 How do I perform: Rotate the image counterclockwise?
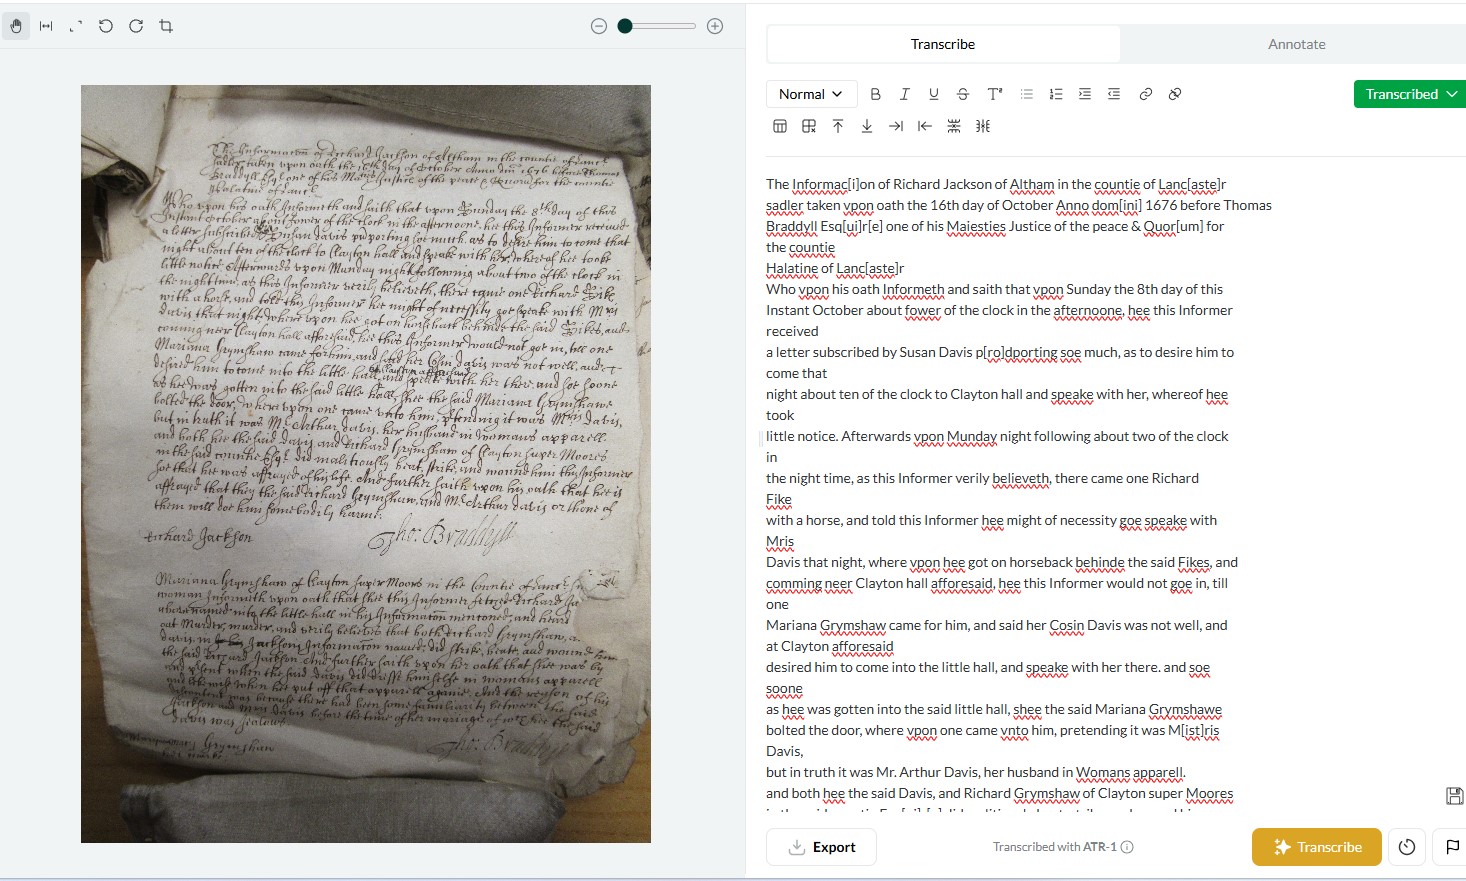[x=106, y=26]
